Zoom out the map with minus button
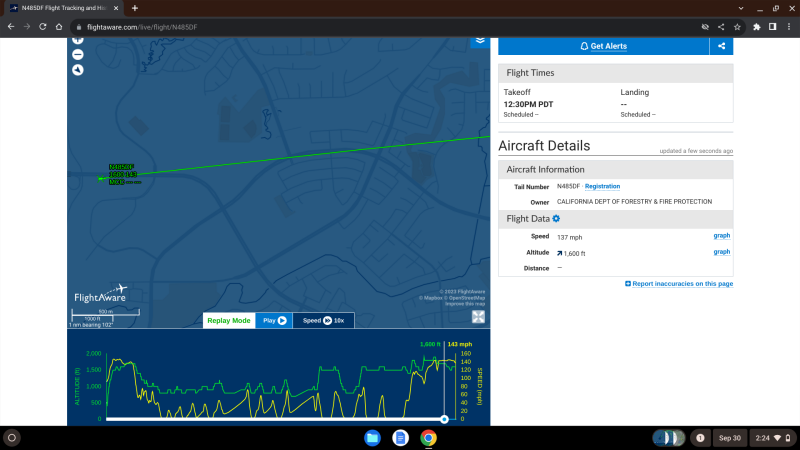Image resolution: width=800 pixels, height=450 pixels. click(x=78, y=55)
